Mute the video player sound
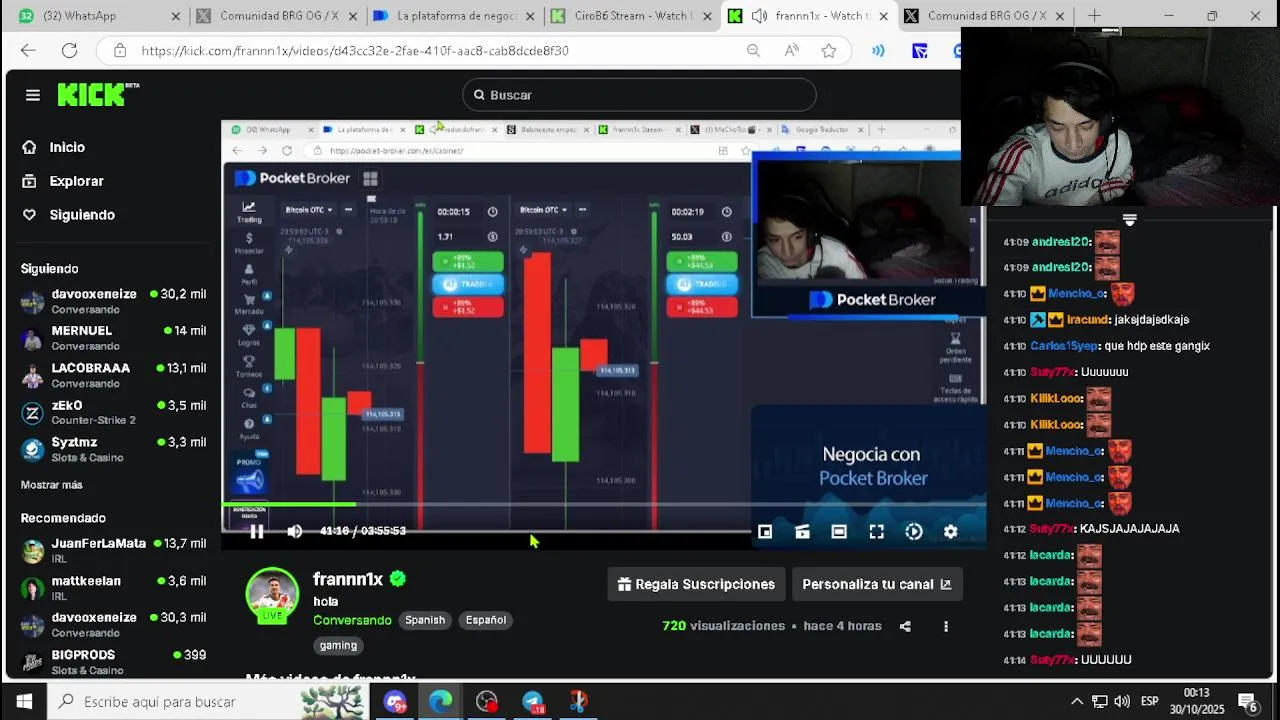 tap(294, 532)
